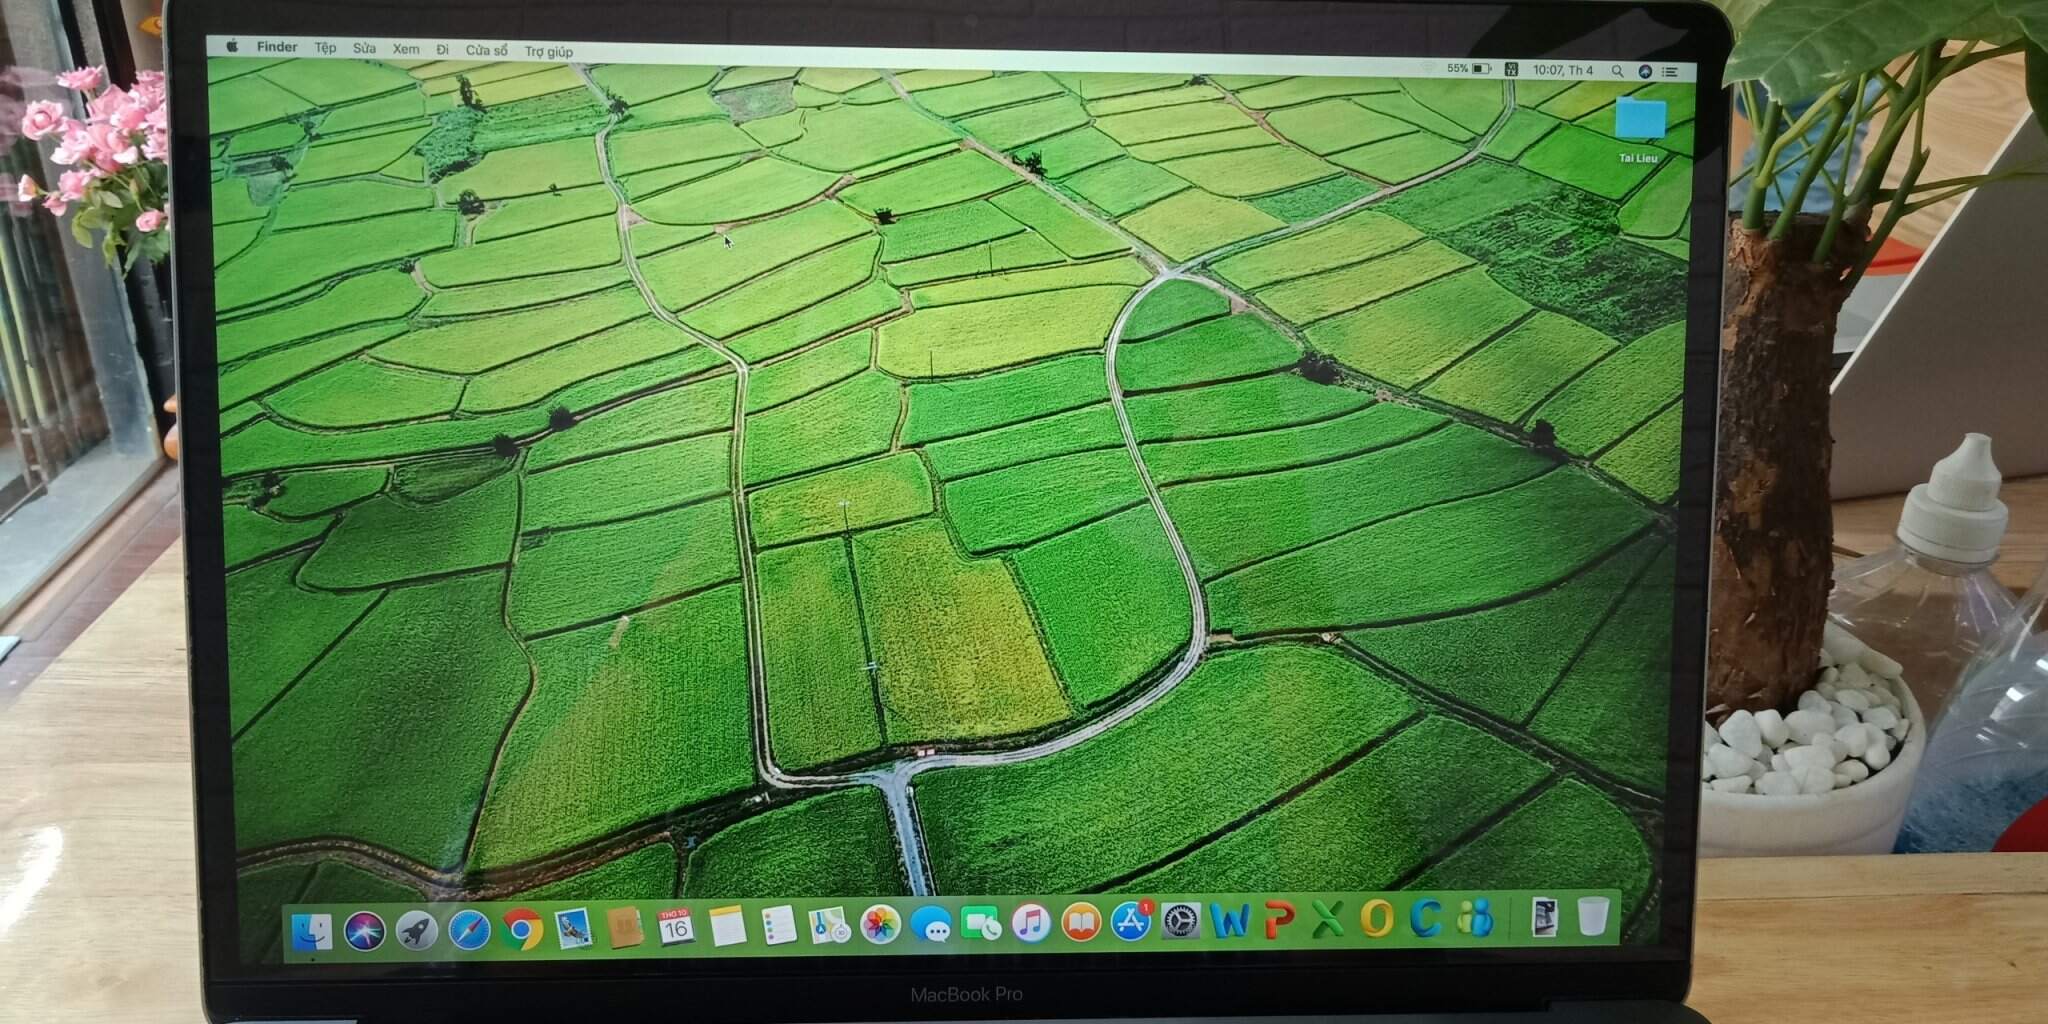Launch Microsoft Excel from the dock
Image resolution: width=2048 pixels, height=1024 pixels.
1327,918
